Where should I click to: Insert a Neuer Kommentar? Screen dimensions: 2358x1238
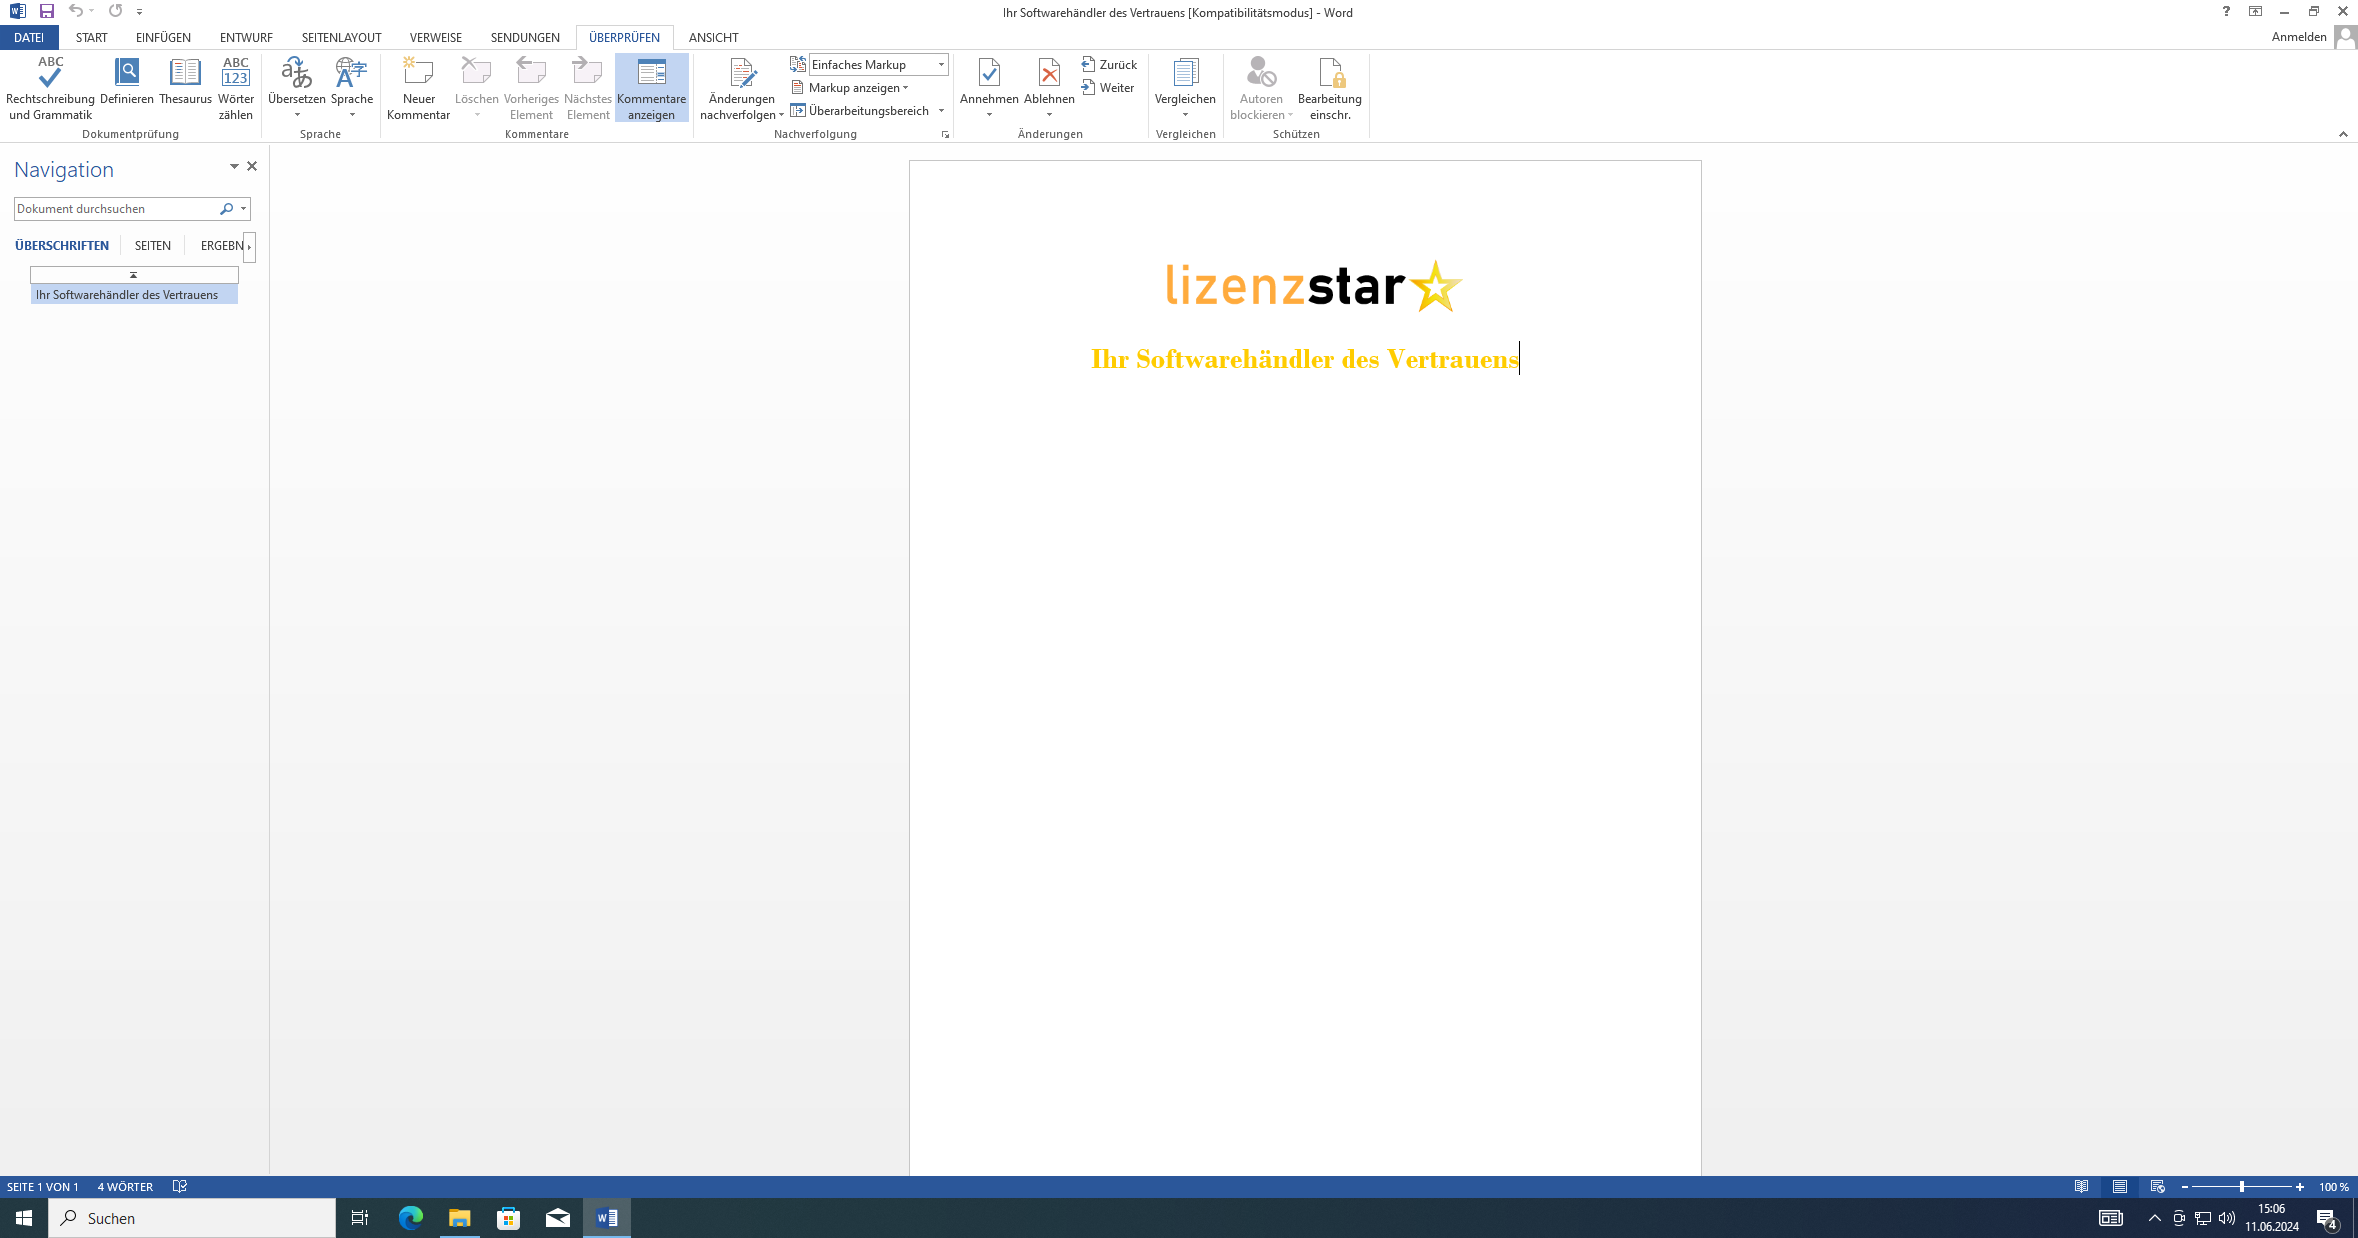tap(418, 88)
